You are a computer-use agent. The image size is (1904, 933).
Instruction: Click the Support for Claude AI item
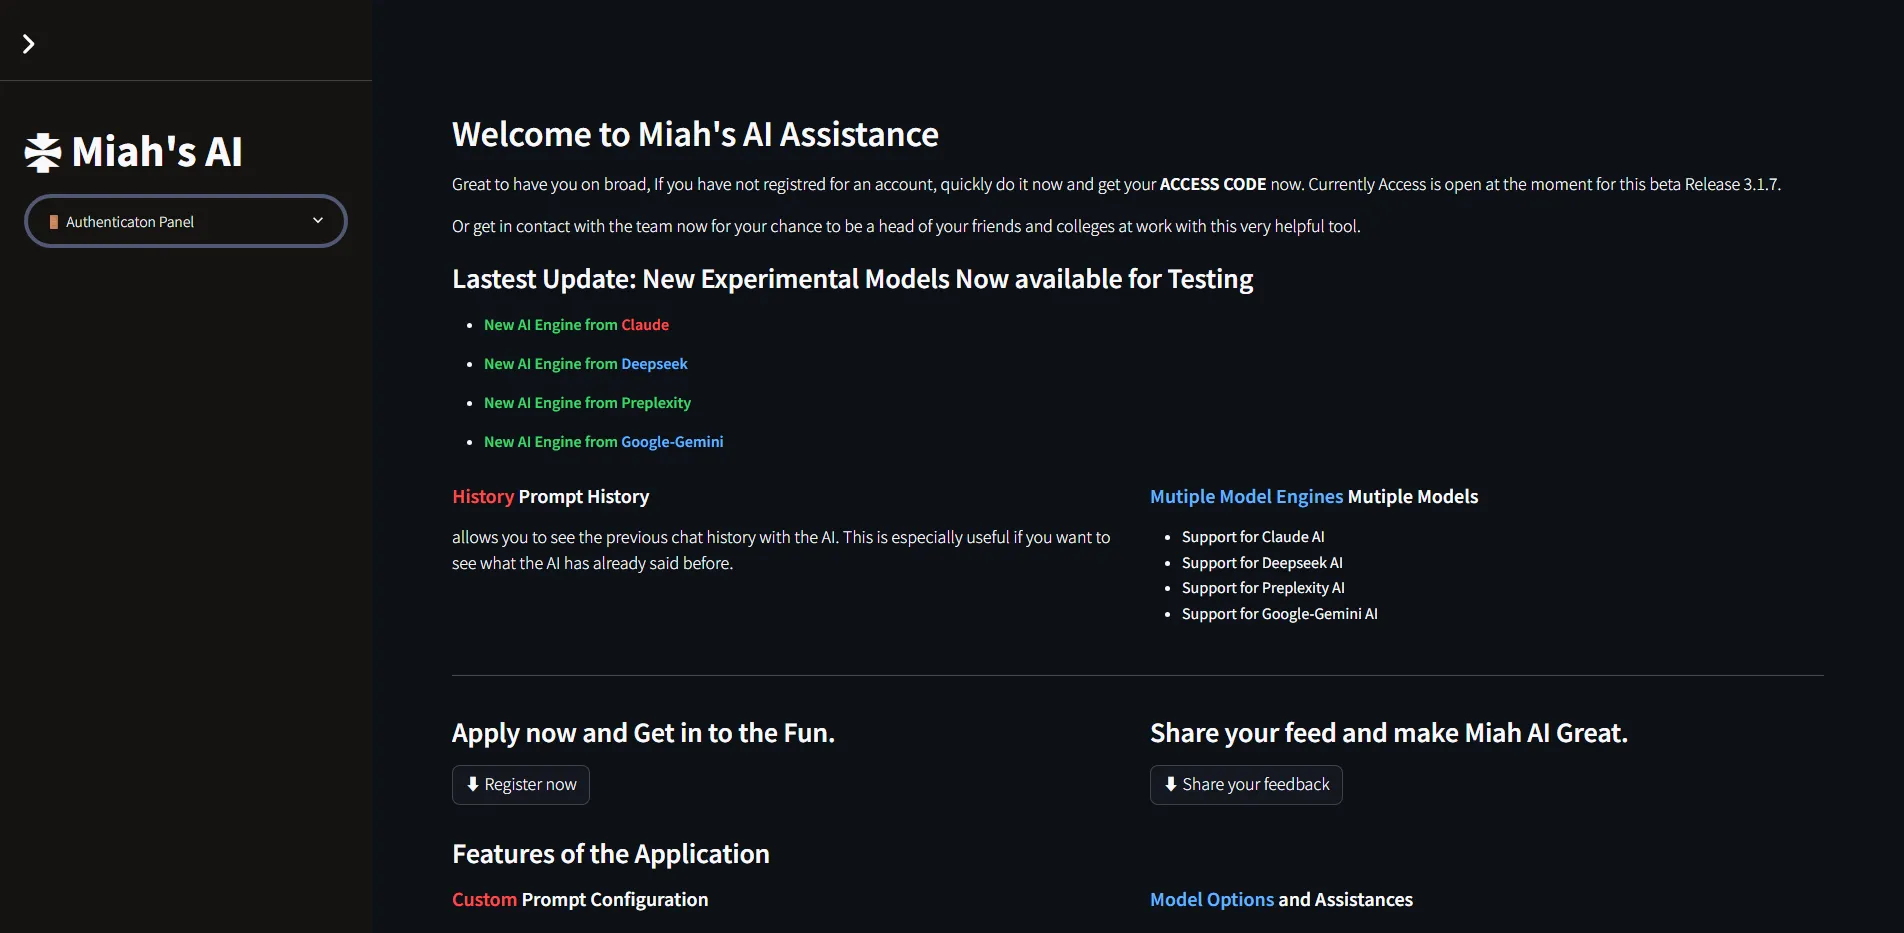1253,537
